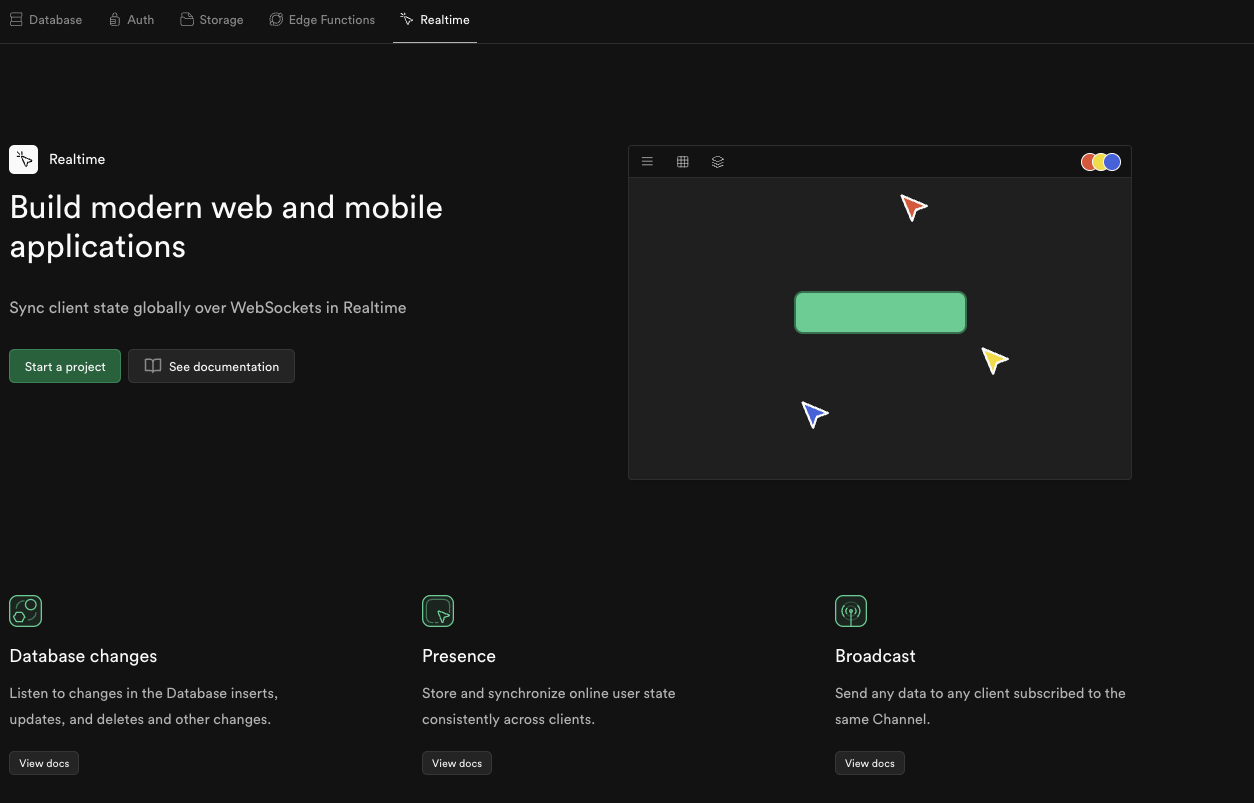
Task: Click the Presence heading
Action: pos(459,656)
